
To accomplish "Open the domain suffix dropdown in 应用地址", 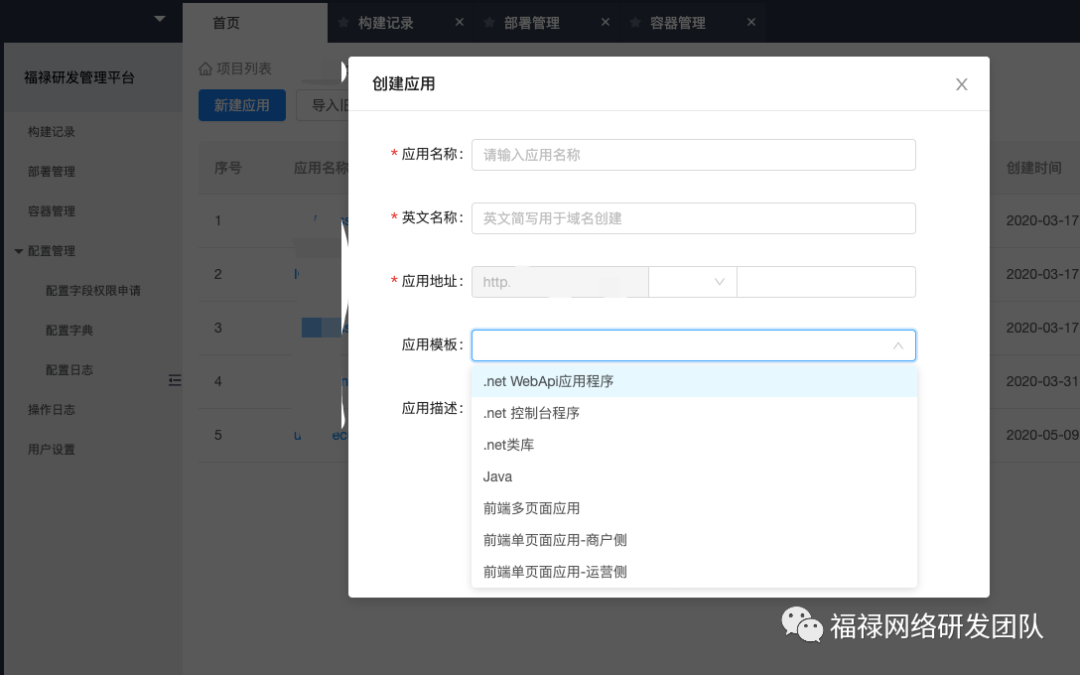I will click(692, 282).
